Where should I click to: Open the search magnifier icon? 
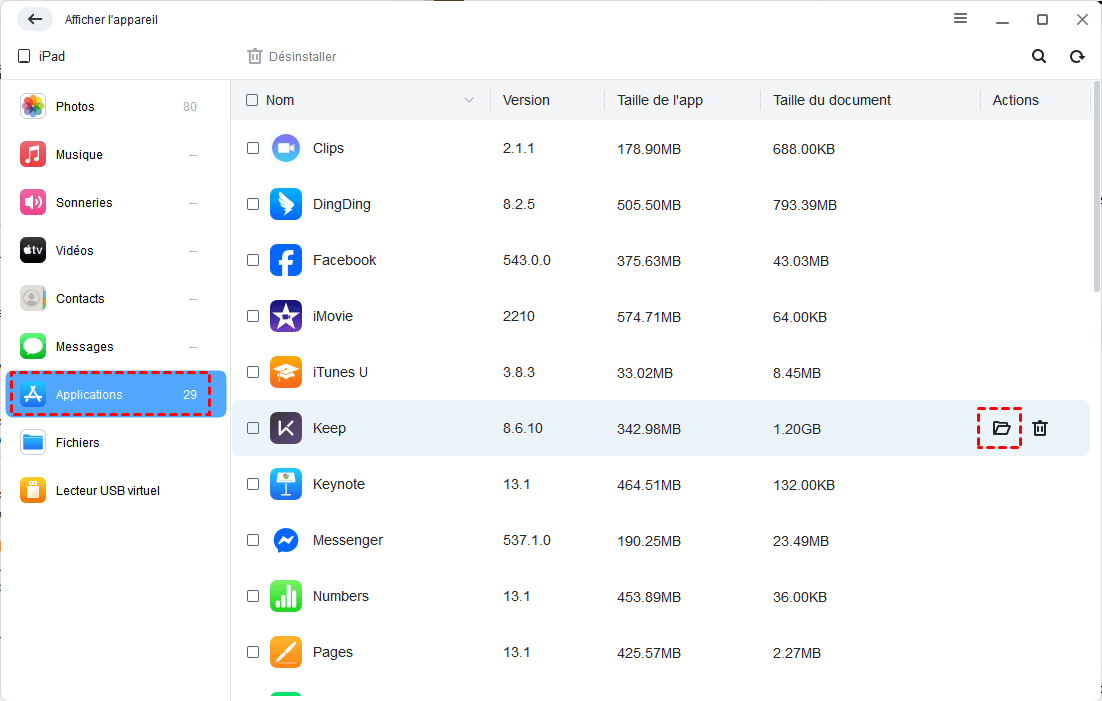pos(1039,56)
